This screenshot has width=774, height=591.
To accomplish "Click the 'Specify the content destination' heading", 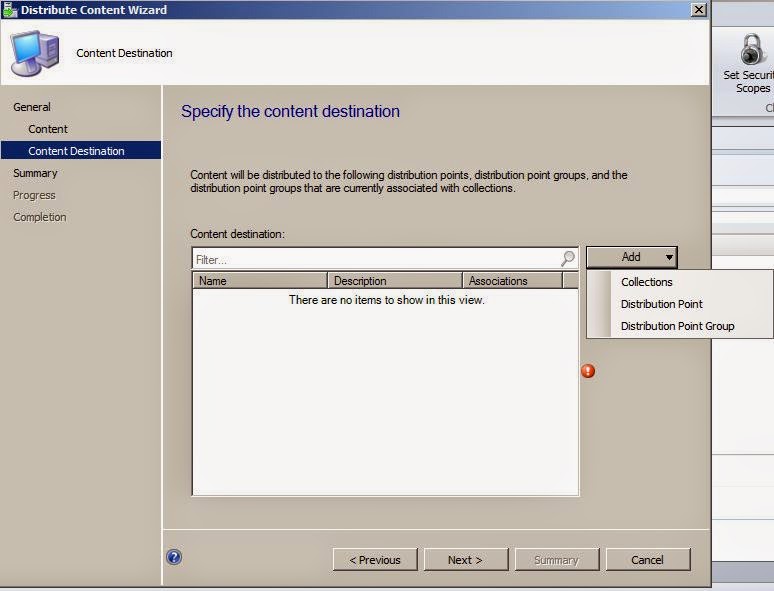I will [290, 112].
